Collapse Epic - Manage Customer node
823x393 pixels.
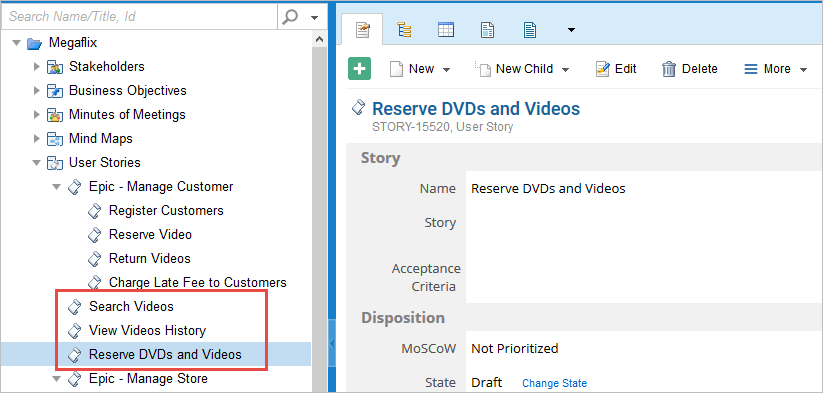[x=57, y=187]
